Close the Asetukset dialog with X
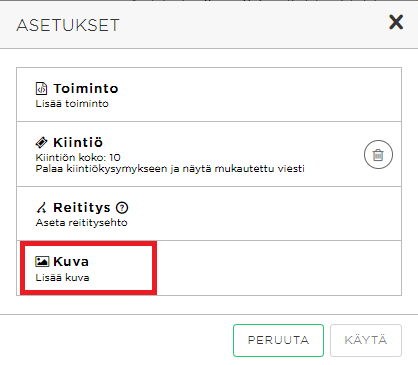Viewport: 418px width, 365px height. pyautogui.click(x=396, y=22)
